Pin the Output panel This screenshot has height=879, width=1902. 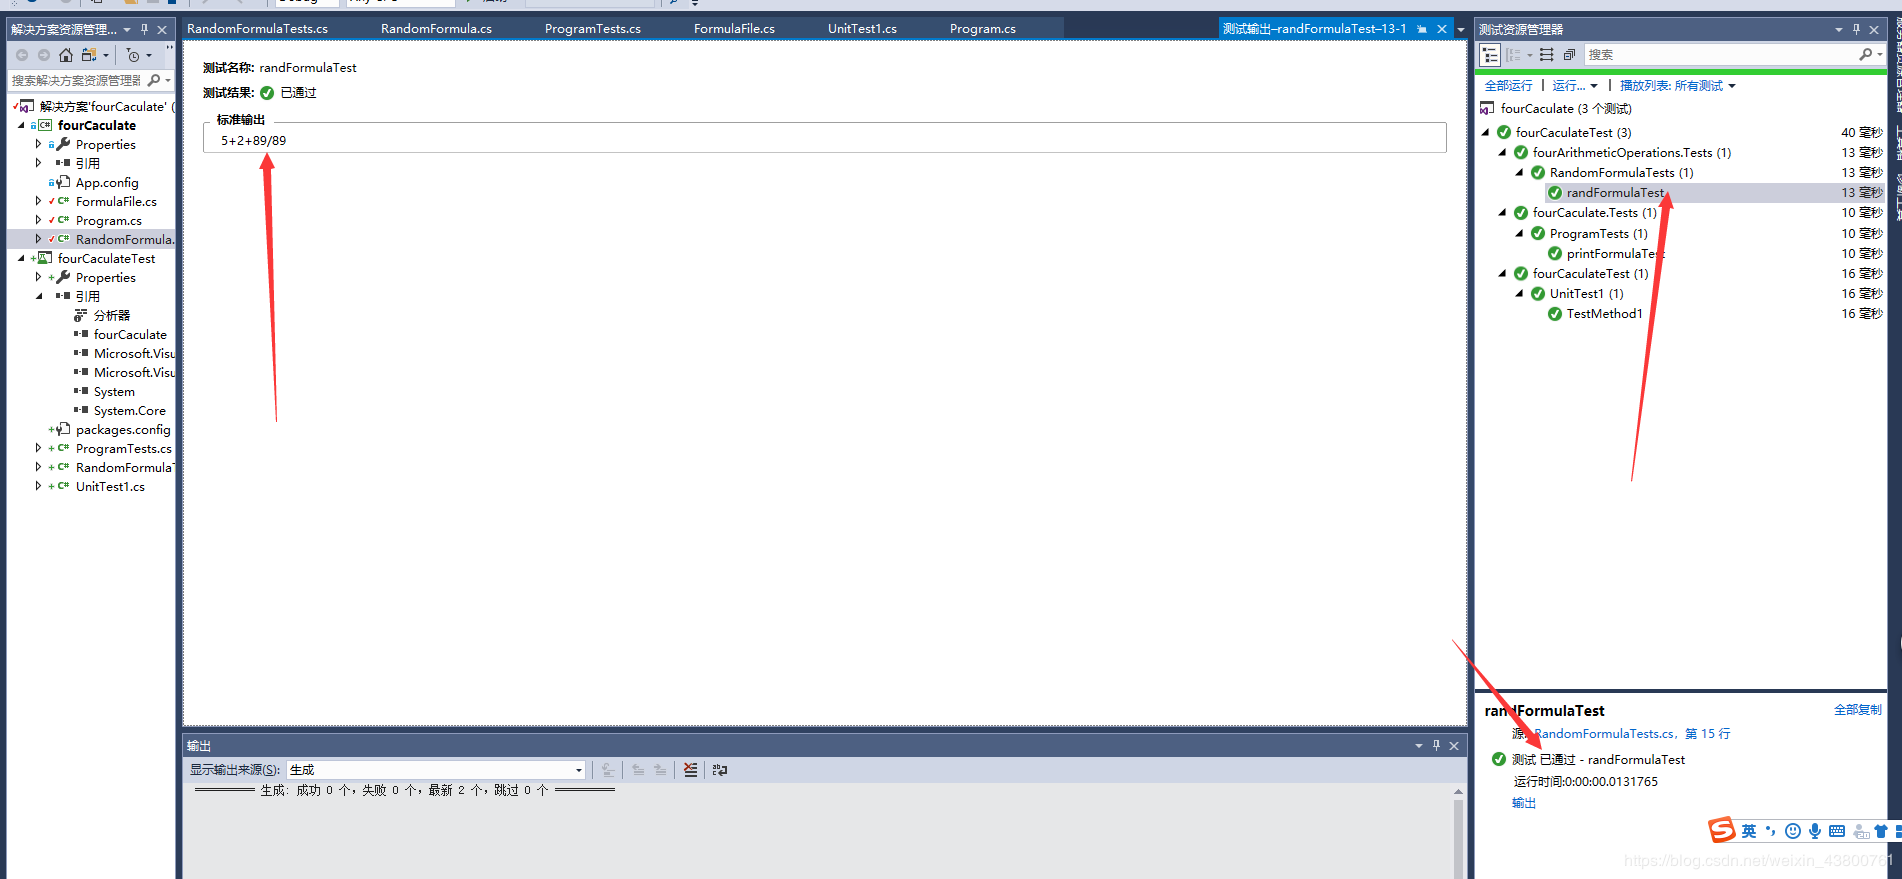(x=1436, y=745)
